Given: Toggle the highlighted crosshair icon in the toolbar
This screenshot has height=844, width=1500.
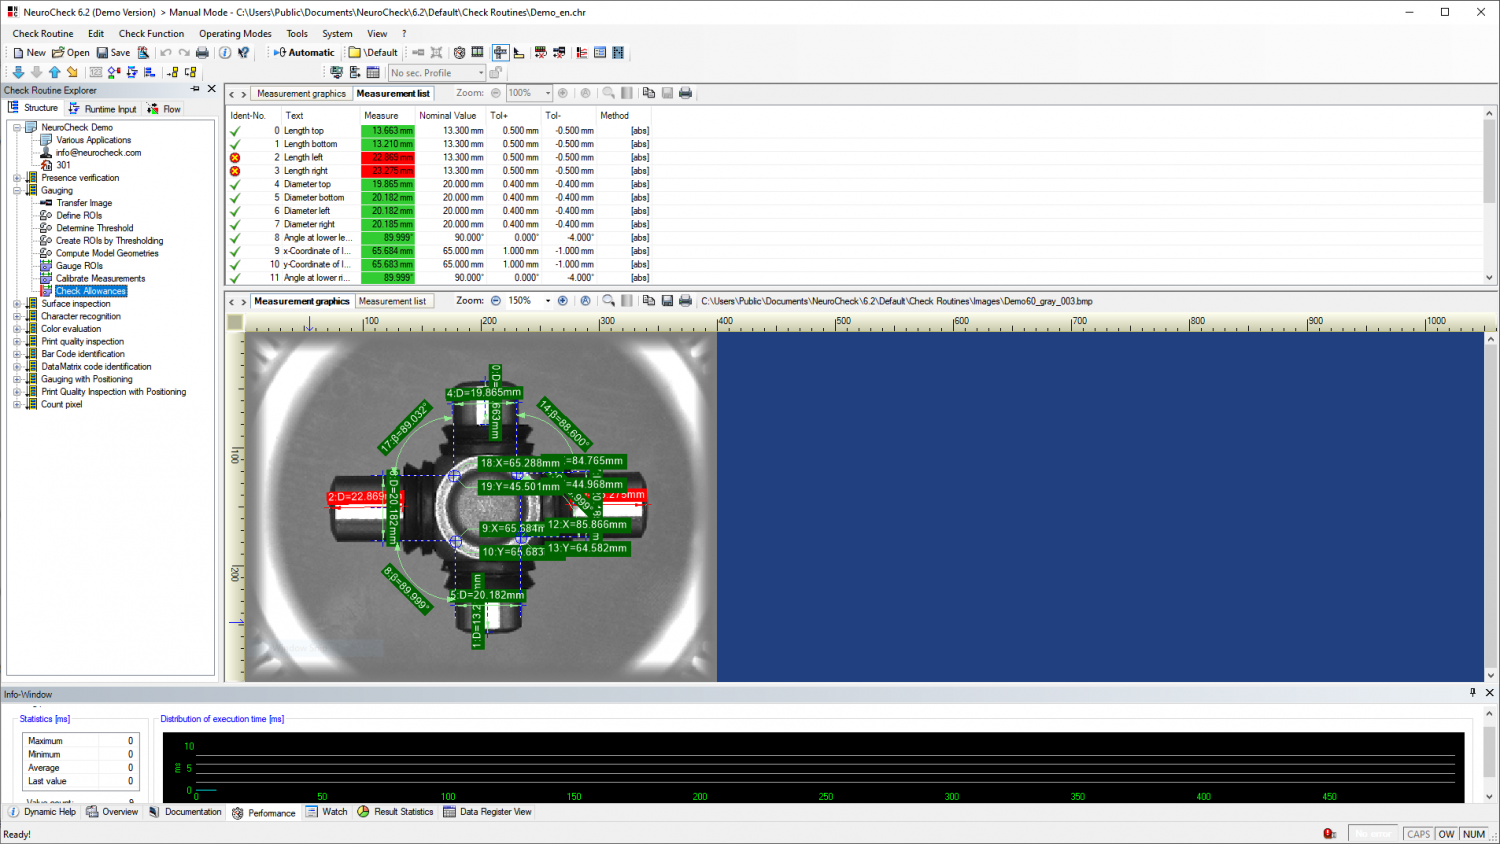Looking at the screenshot, I should point(500,53).
